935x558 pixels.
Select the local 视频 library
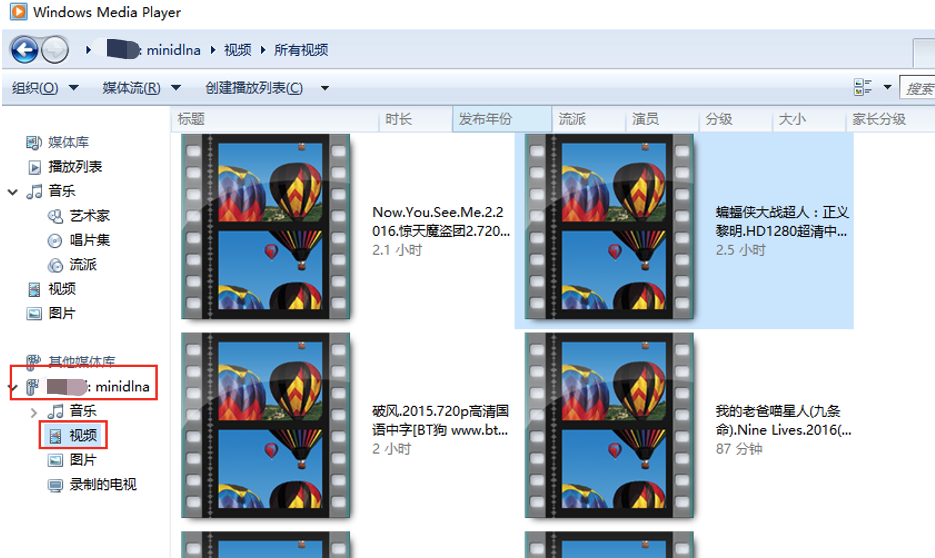pyautogui.click(x=62, y=289)
